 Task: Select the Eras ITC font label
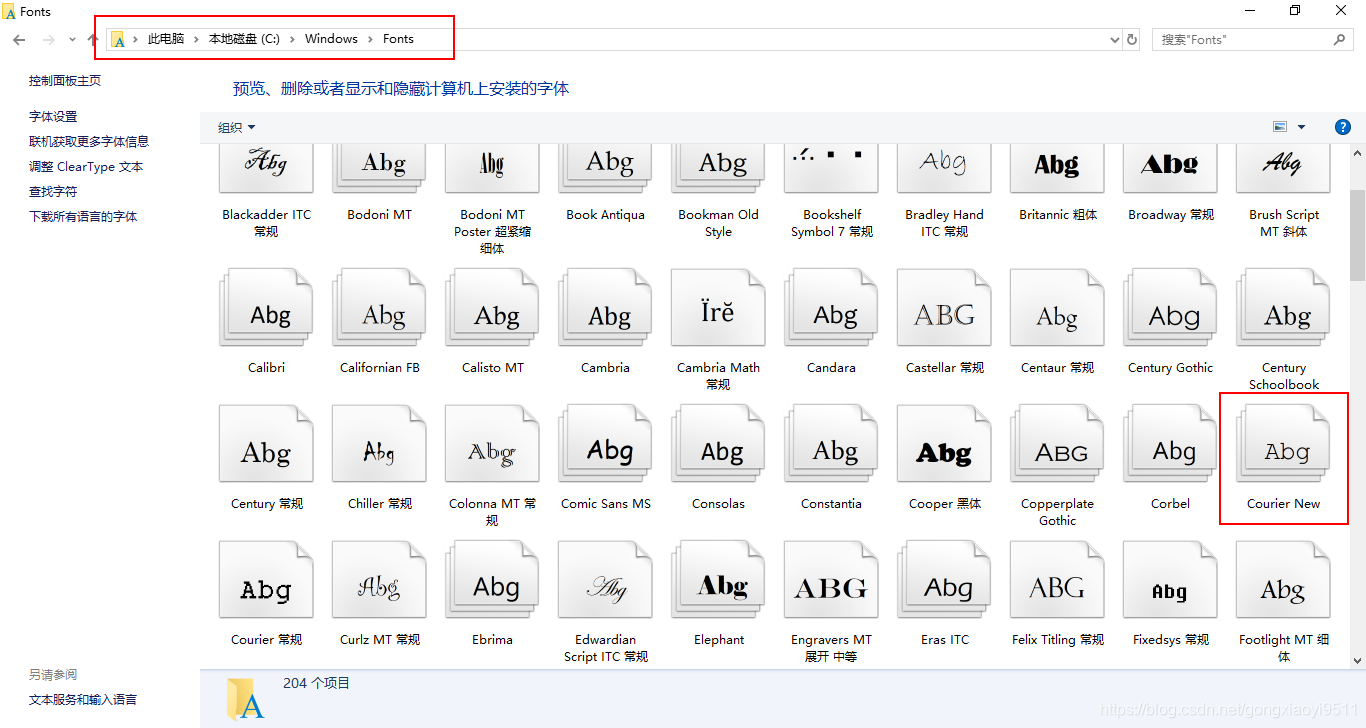pos(945,640)
